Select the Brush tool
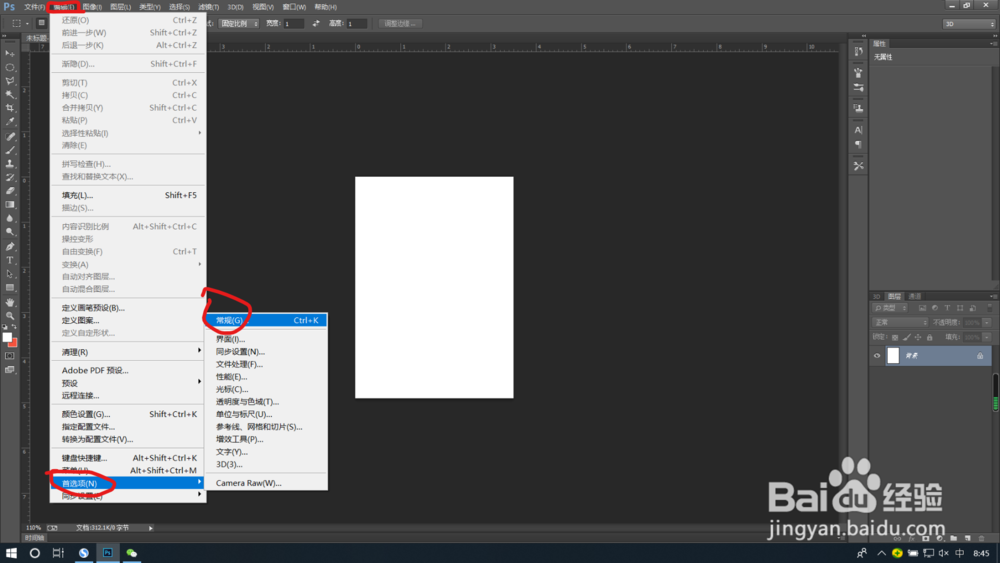The height and width of the screenshot is (563, 1000). 10,150
